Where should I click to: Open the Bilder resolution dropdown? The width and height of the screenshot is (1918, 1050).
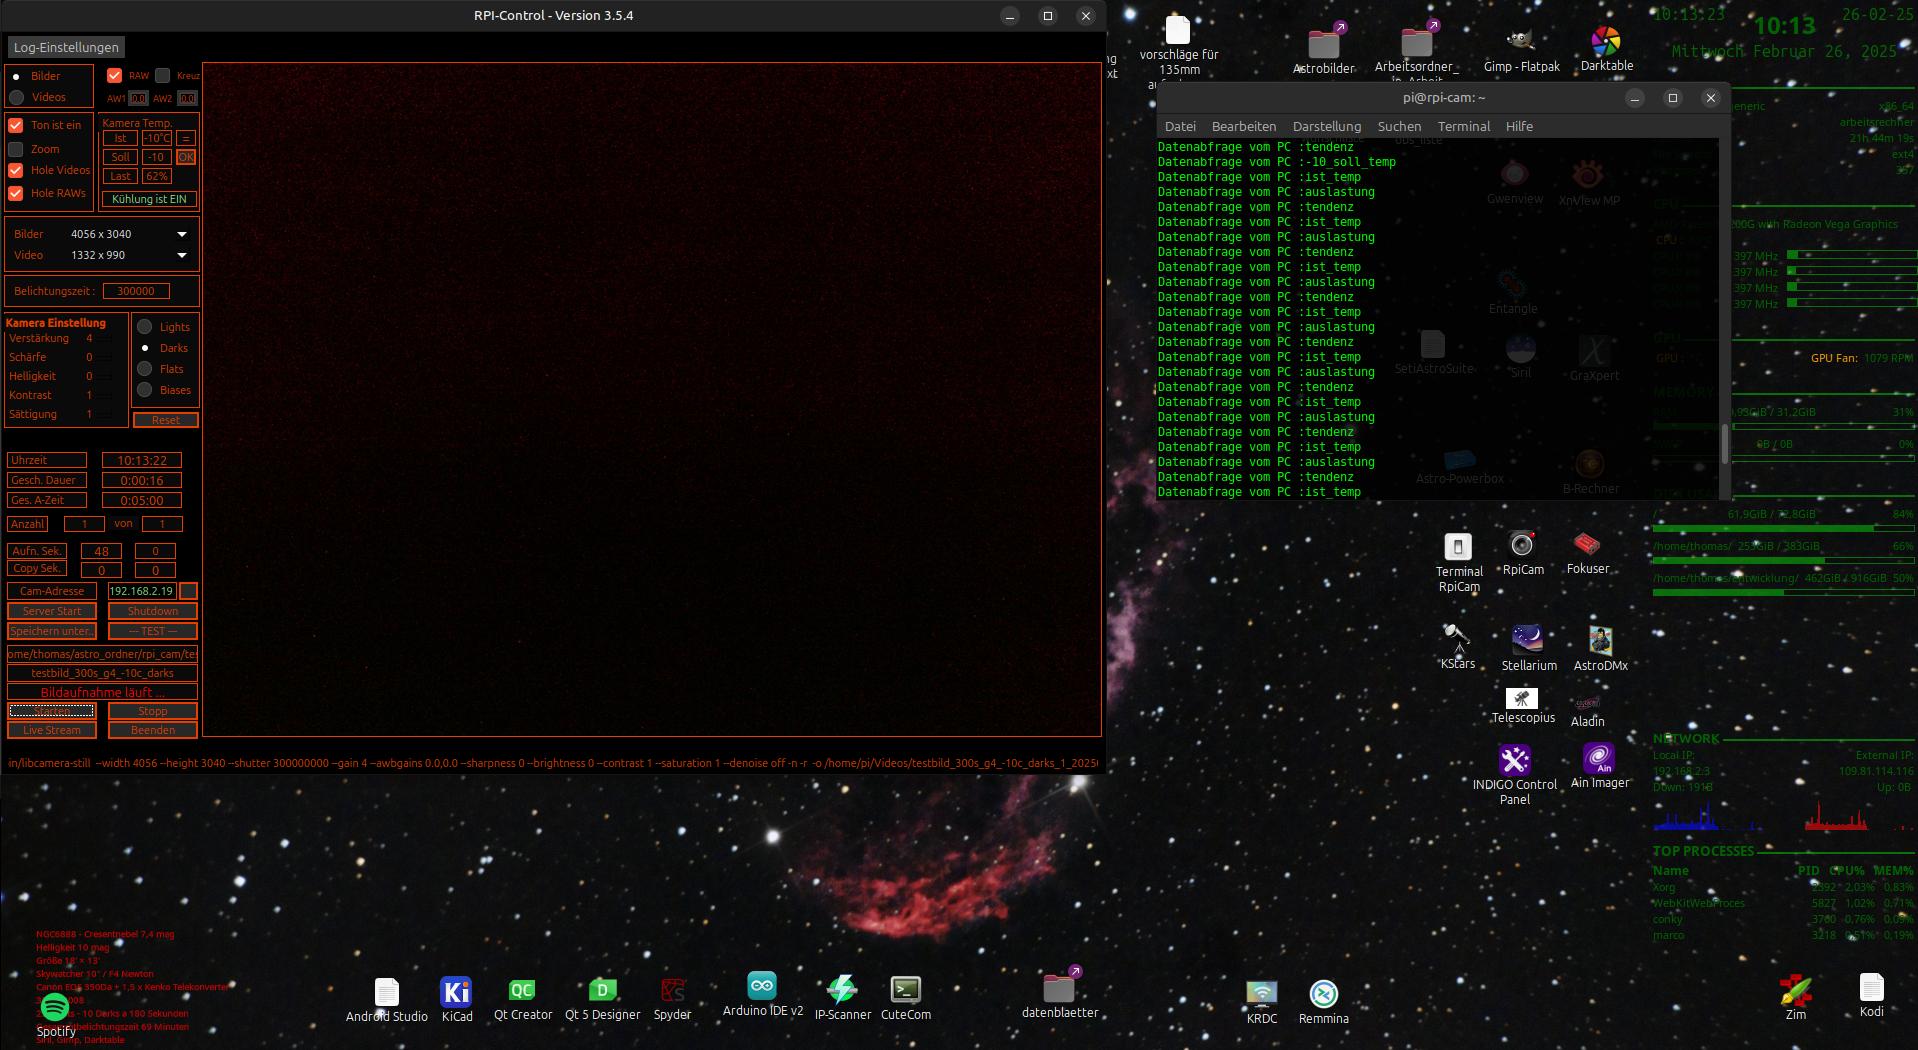point(129,234)
